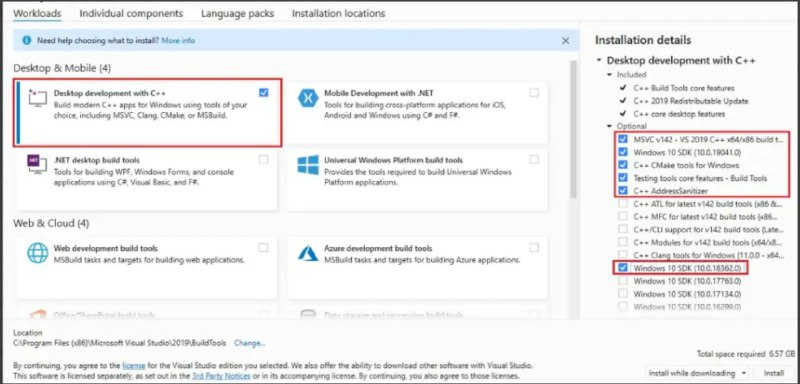Uncheck C++ AddressSanitizer option

point(623,191)
